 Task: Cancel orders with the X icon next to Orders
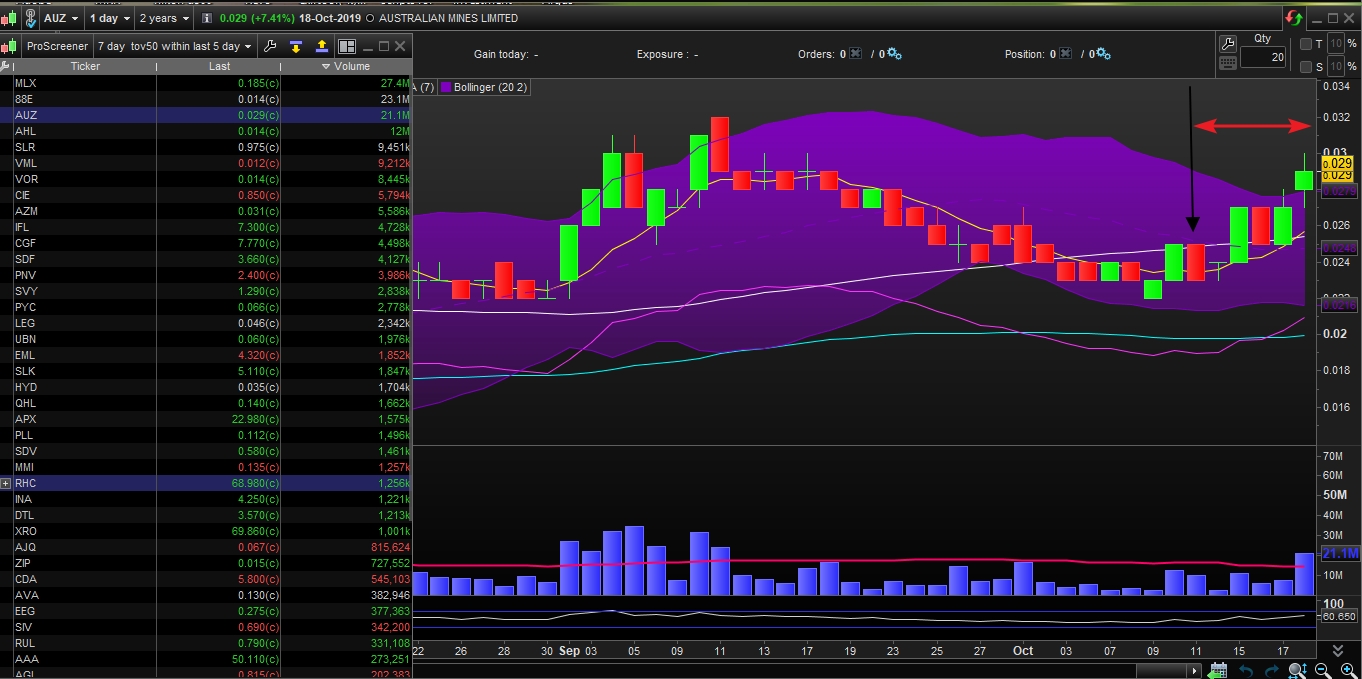pos(855,54)
